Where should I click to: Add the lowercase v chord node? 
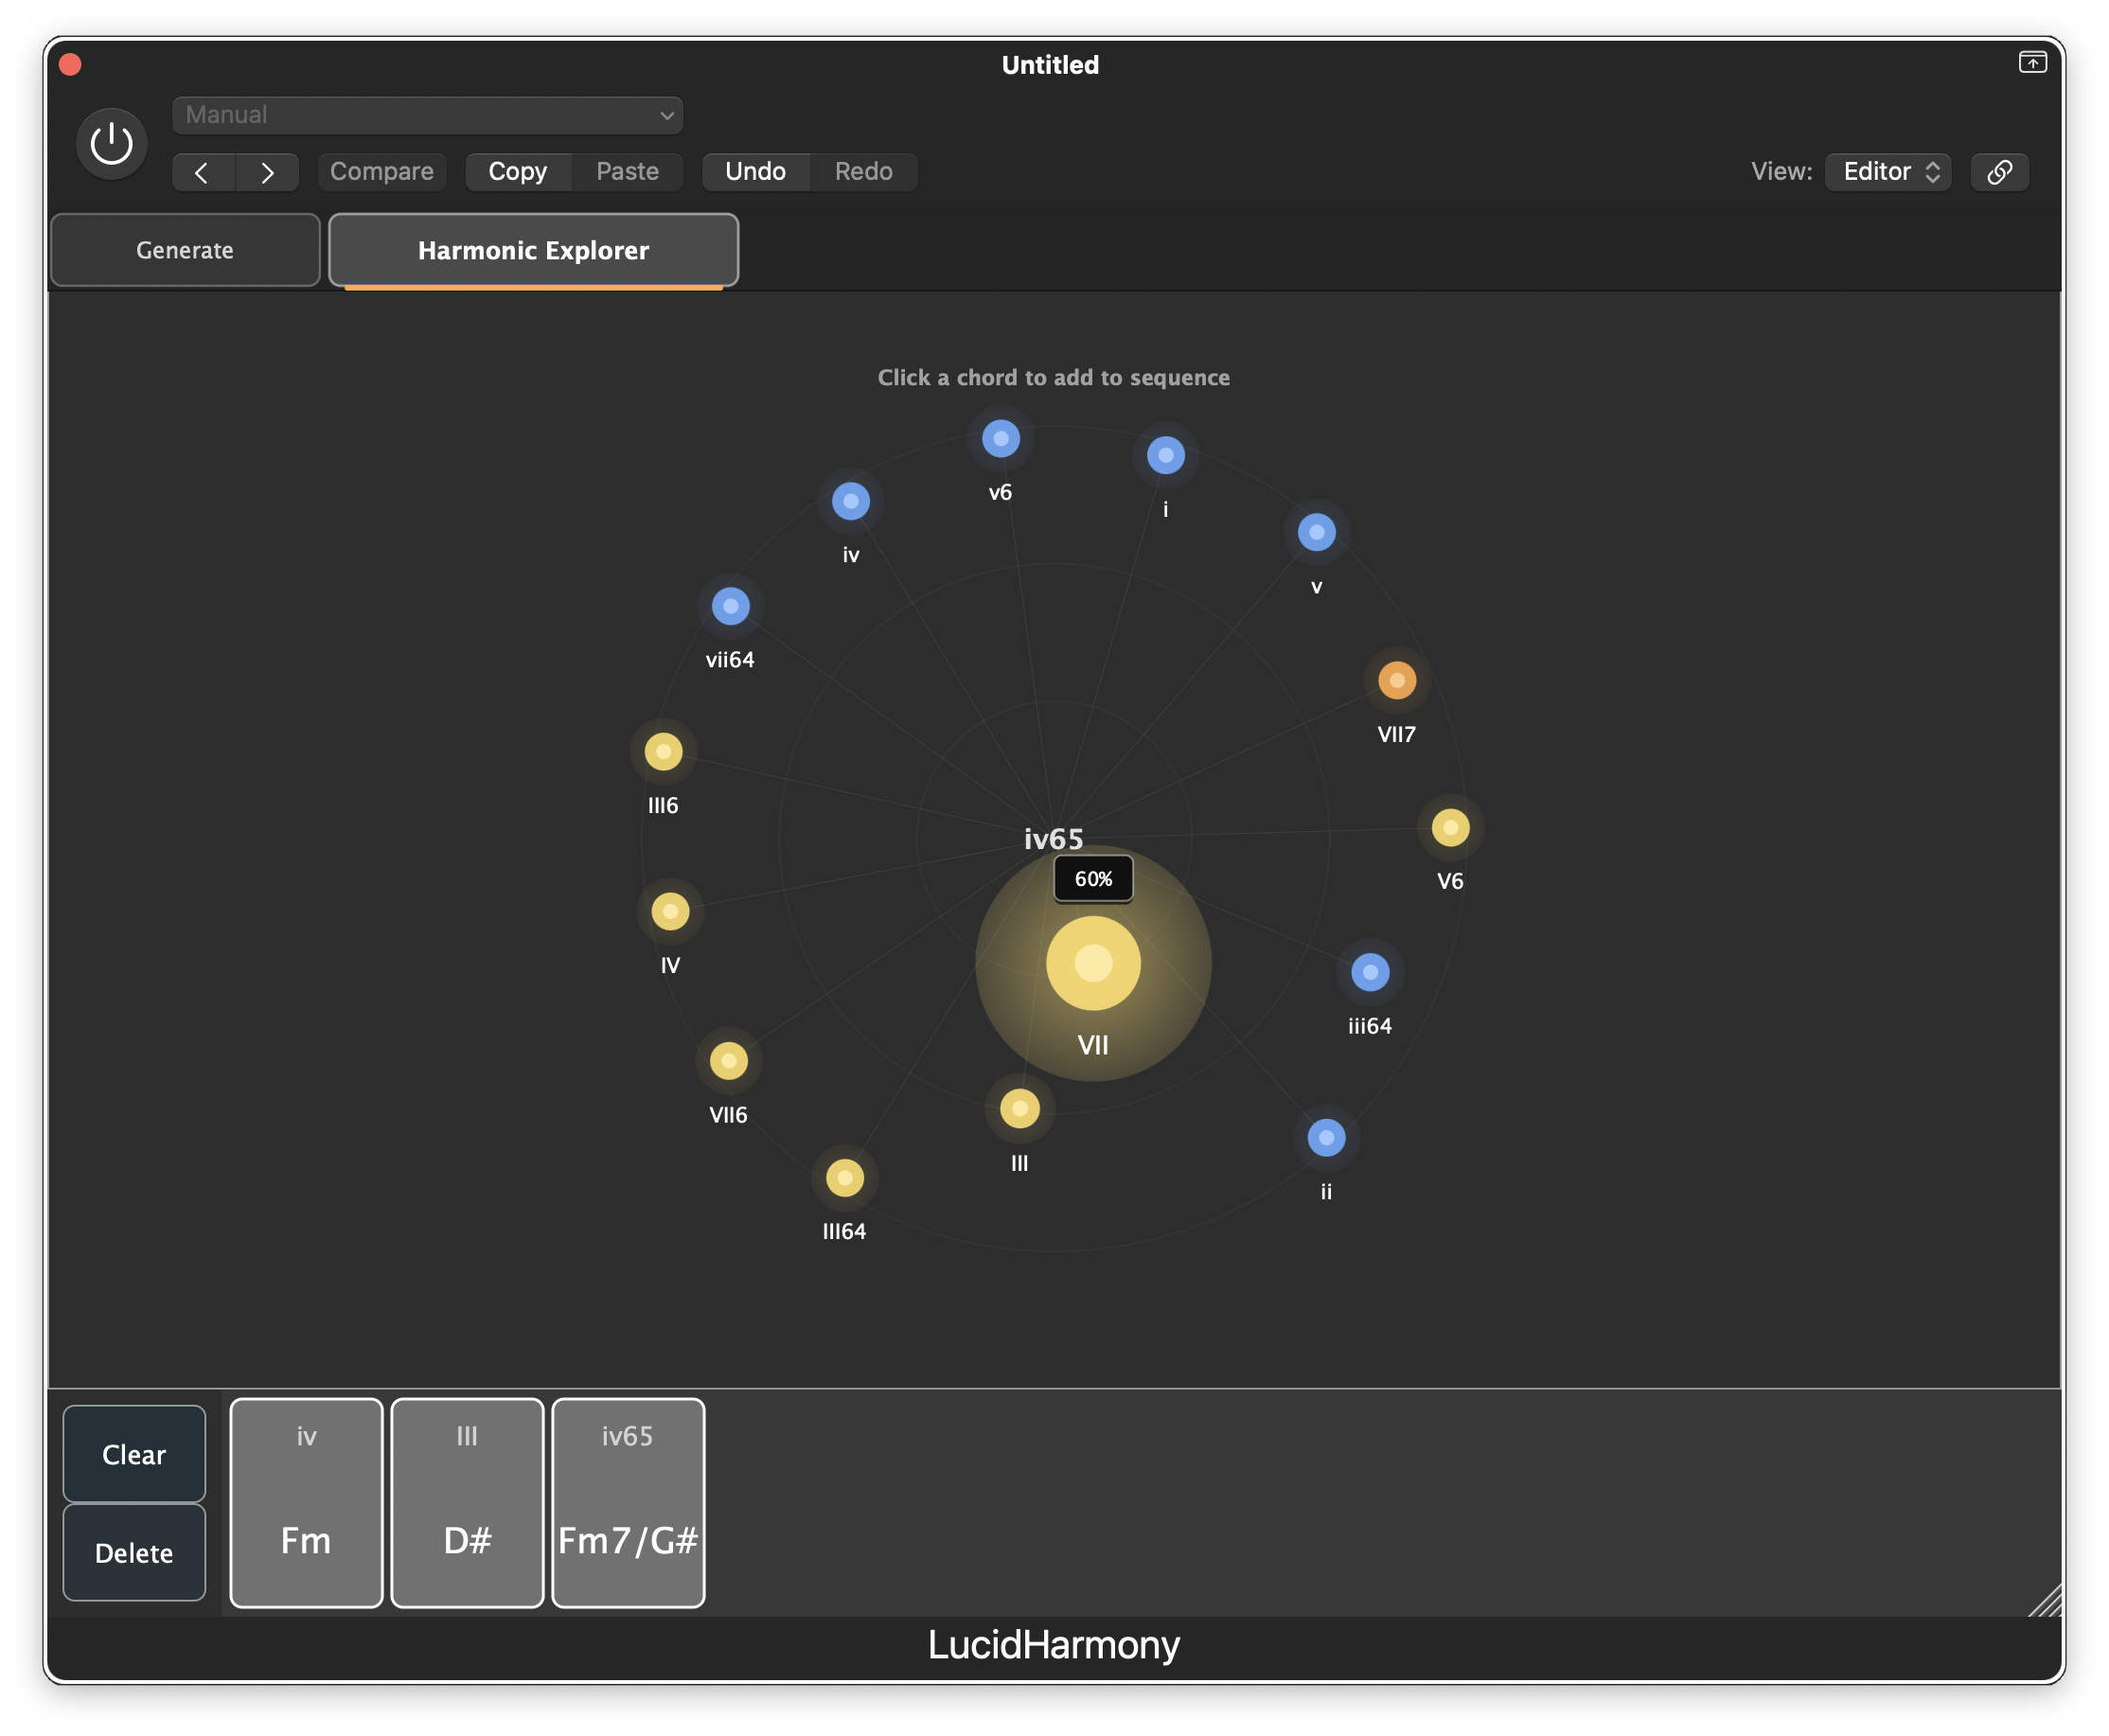1317,532
